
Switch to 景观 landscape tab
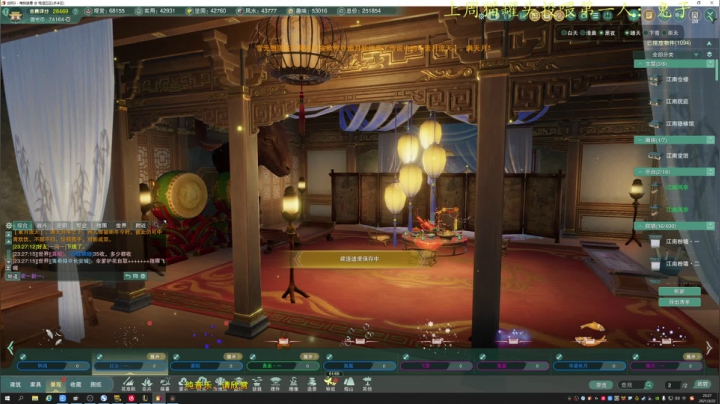click(x=56, y=384)
